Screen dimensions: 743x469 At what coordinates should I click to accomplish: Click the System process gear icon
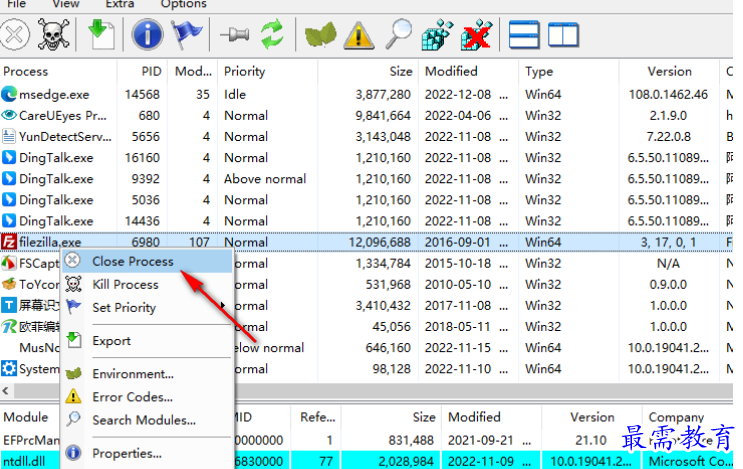tap(9, 369)
